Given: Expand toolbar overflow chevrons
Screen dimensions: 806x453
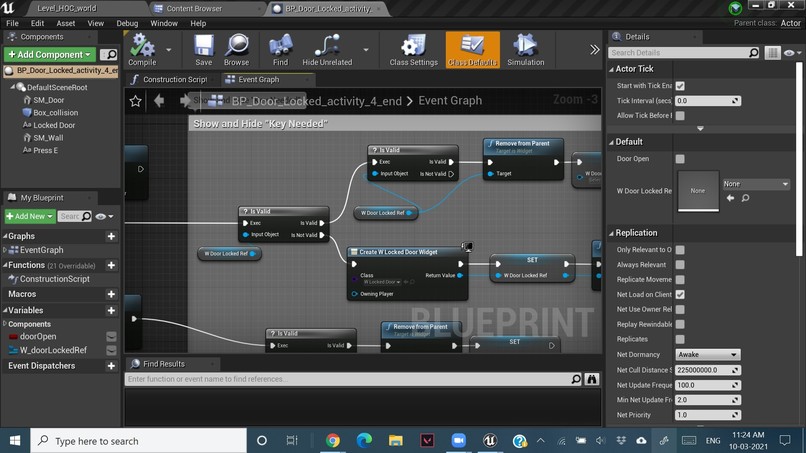Looking at the screenshot, I should tap(594, 49).
